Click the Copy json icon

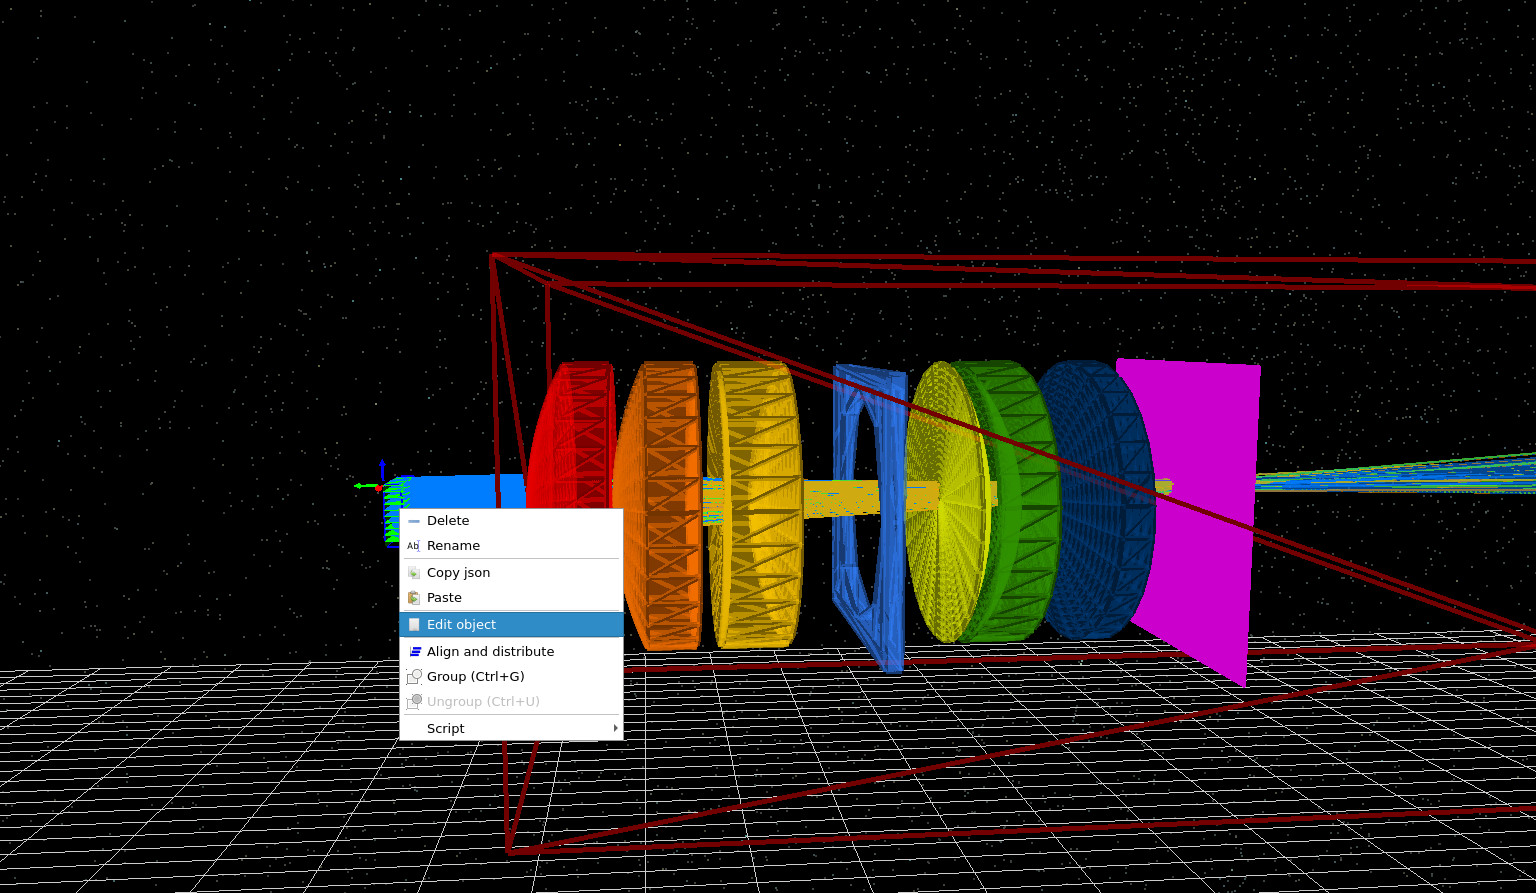413,572
